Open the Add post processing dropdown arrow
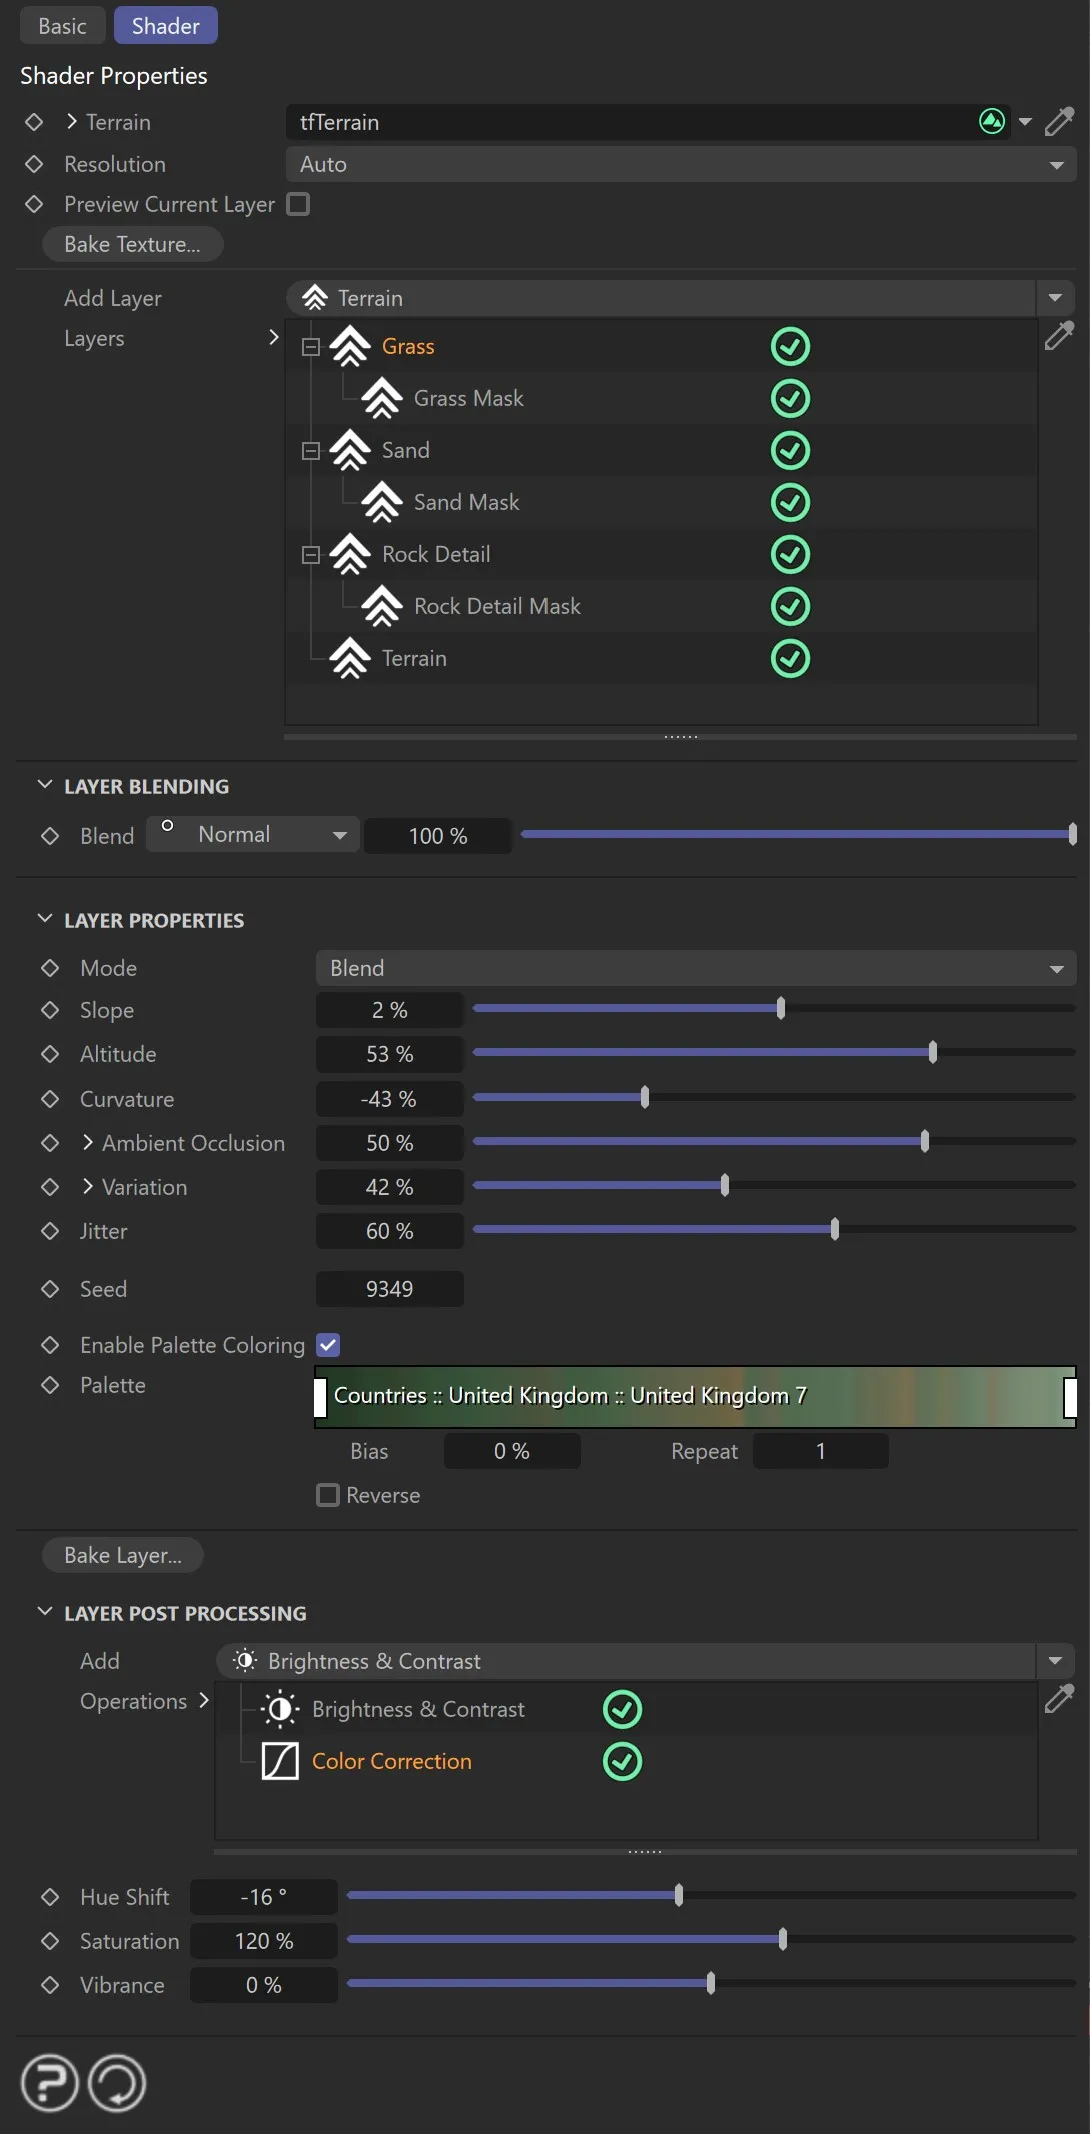 pos(1055,1661)
